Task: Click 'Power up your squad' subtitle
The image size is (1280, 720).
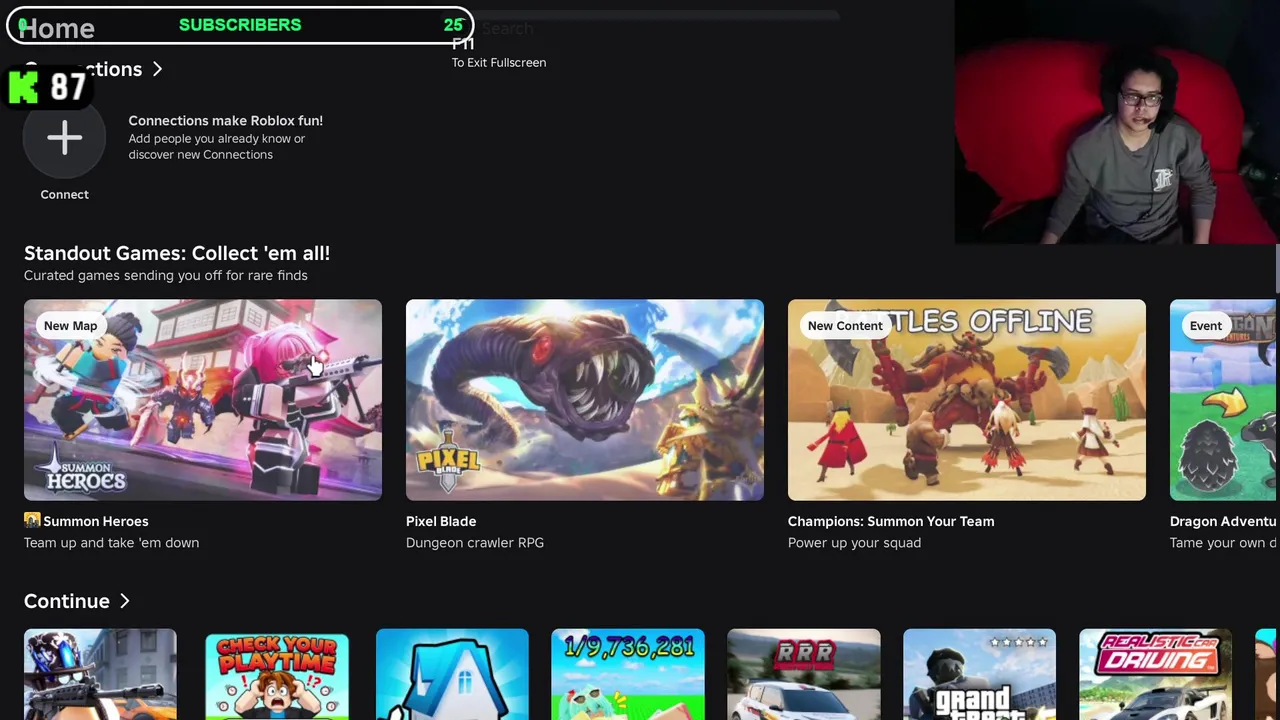Action: click(x=854, y=542)
